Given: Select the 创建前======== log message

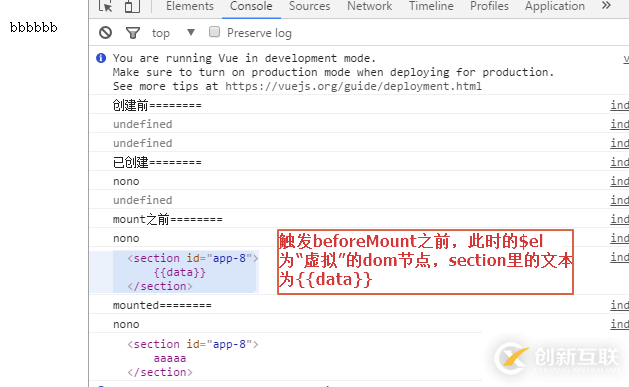Looking at the screenshot, I should pyautogui.click(x=157, y=105).
